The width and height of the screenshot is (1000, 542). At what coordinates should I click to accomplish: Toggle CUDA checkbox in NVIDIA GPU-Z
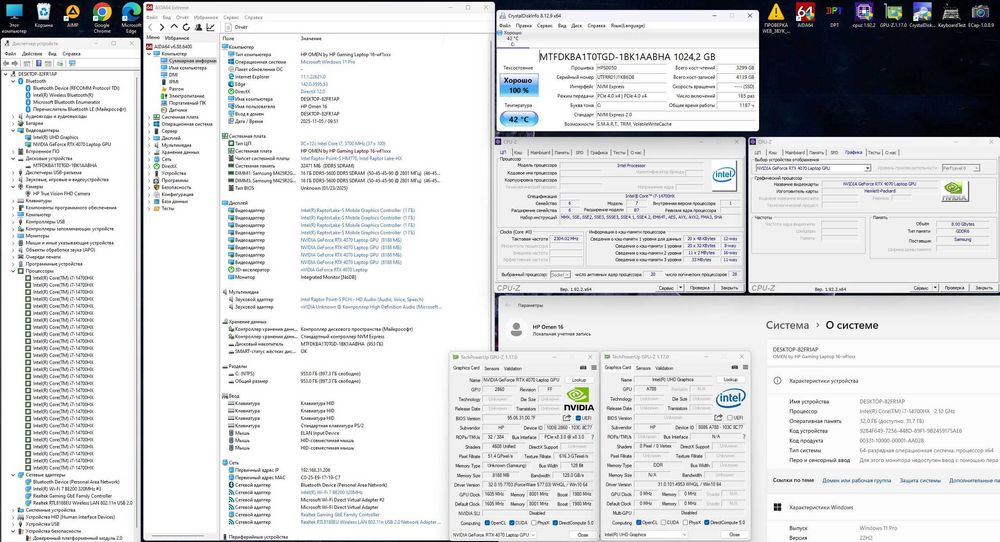[x=511, y=523]
